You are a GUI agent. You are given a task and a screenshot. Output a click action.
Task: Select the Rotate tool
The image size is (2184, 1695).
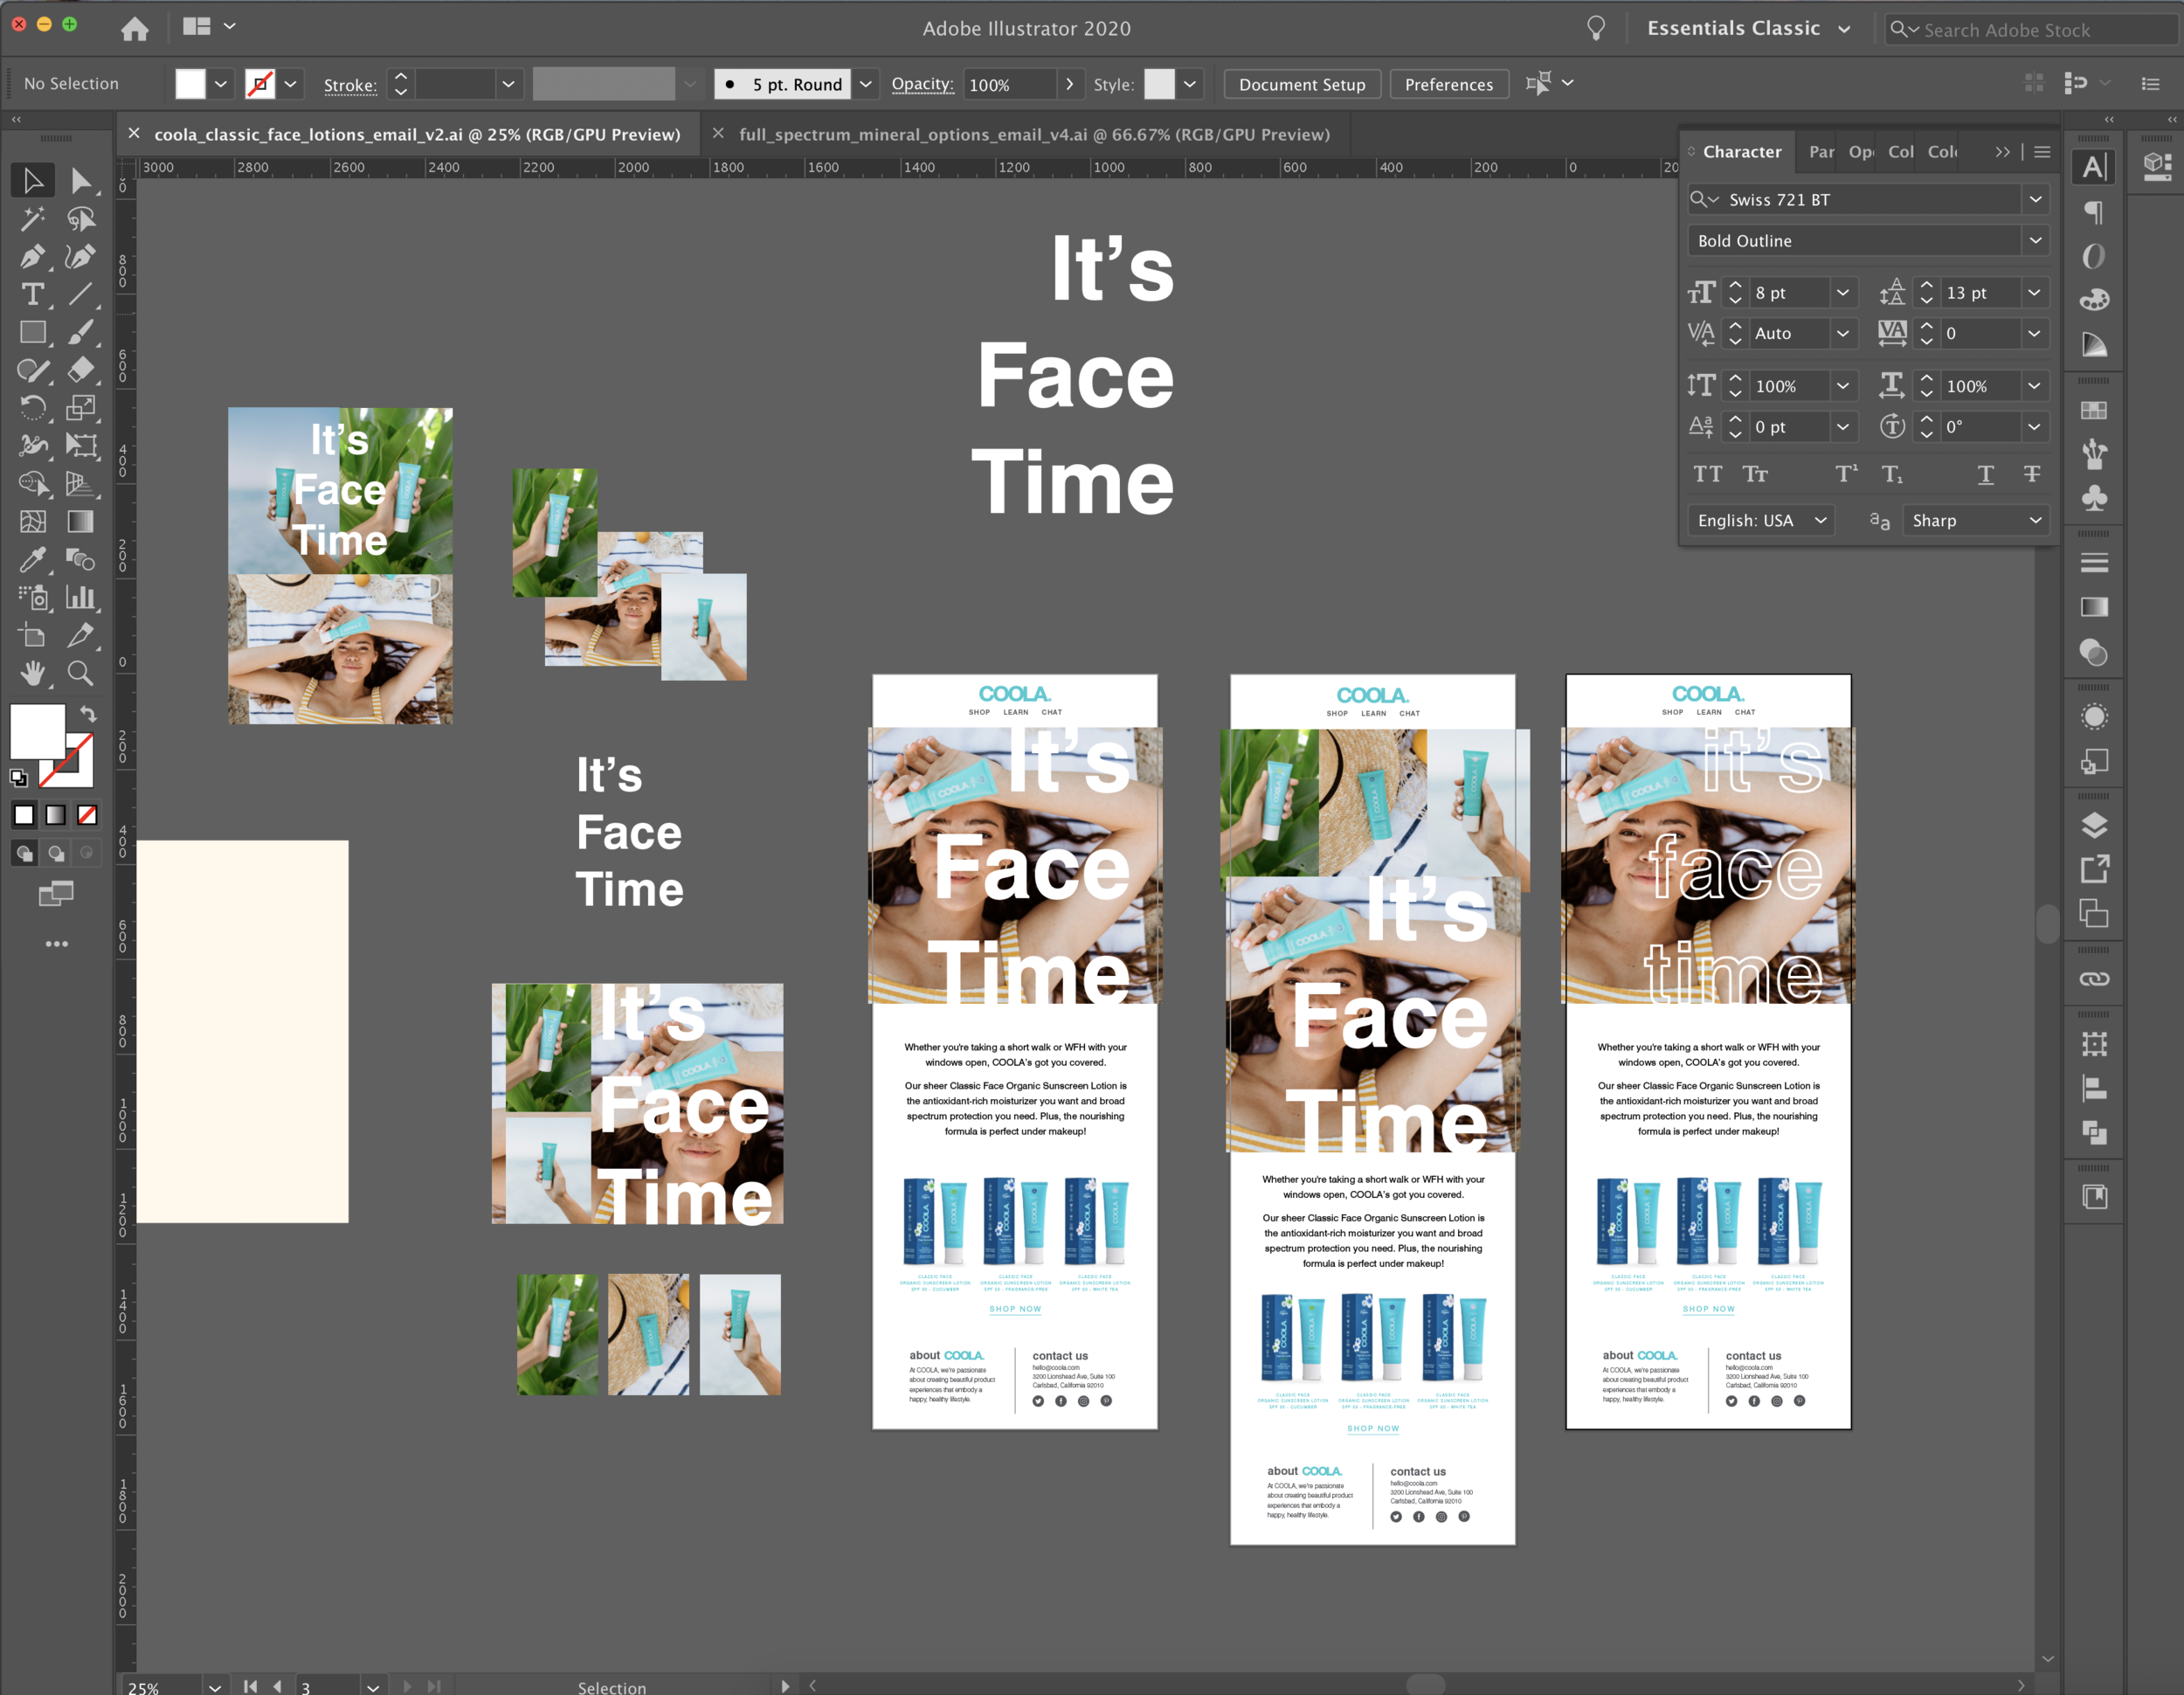(33, 408)
